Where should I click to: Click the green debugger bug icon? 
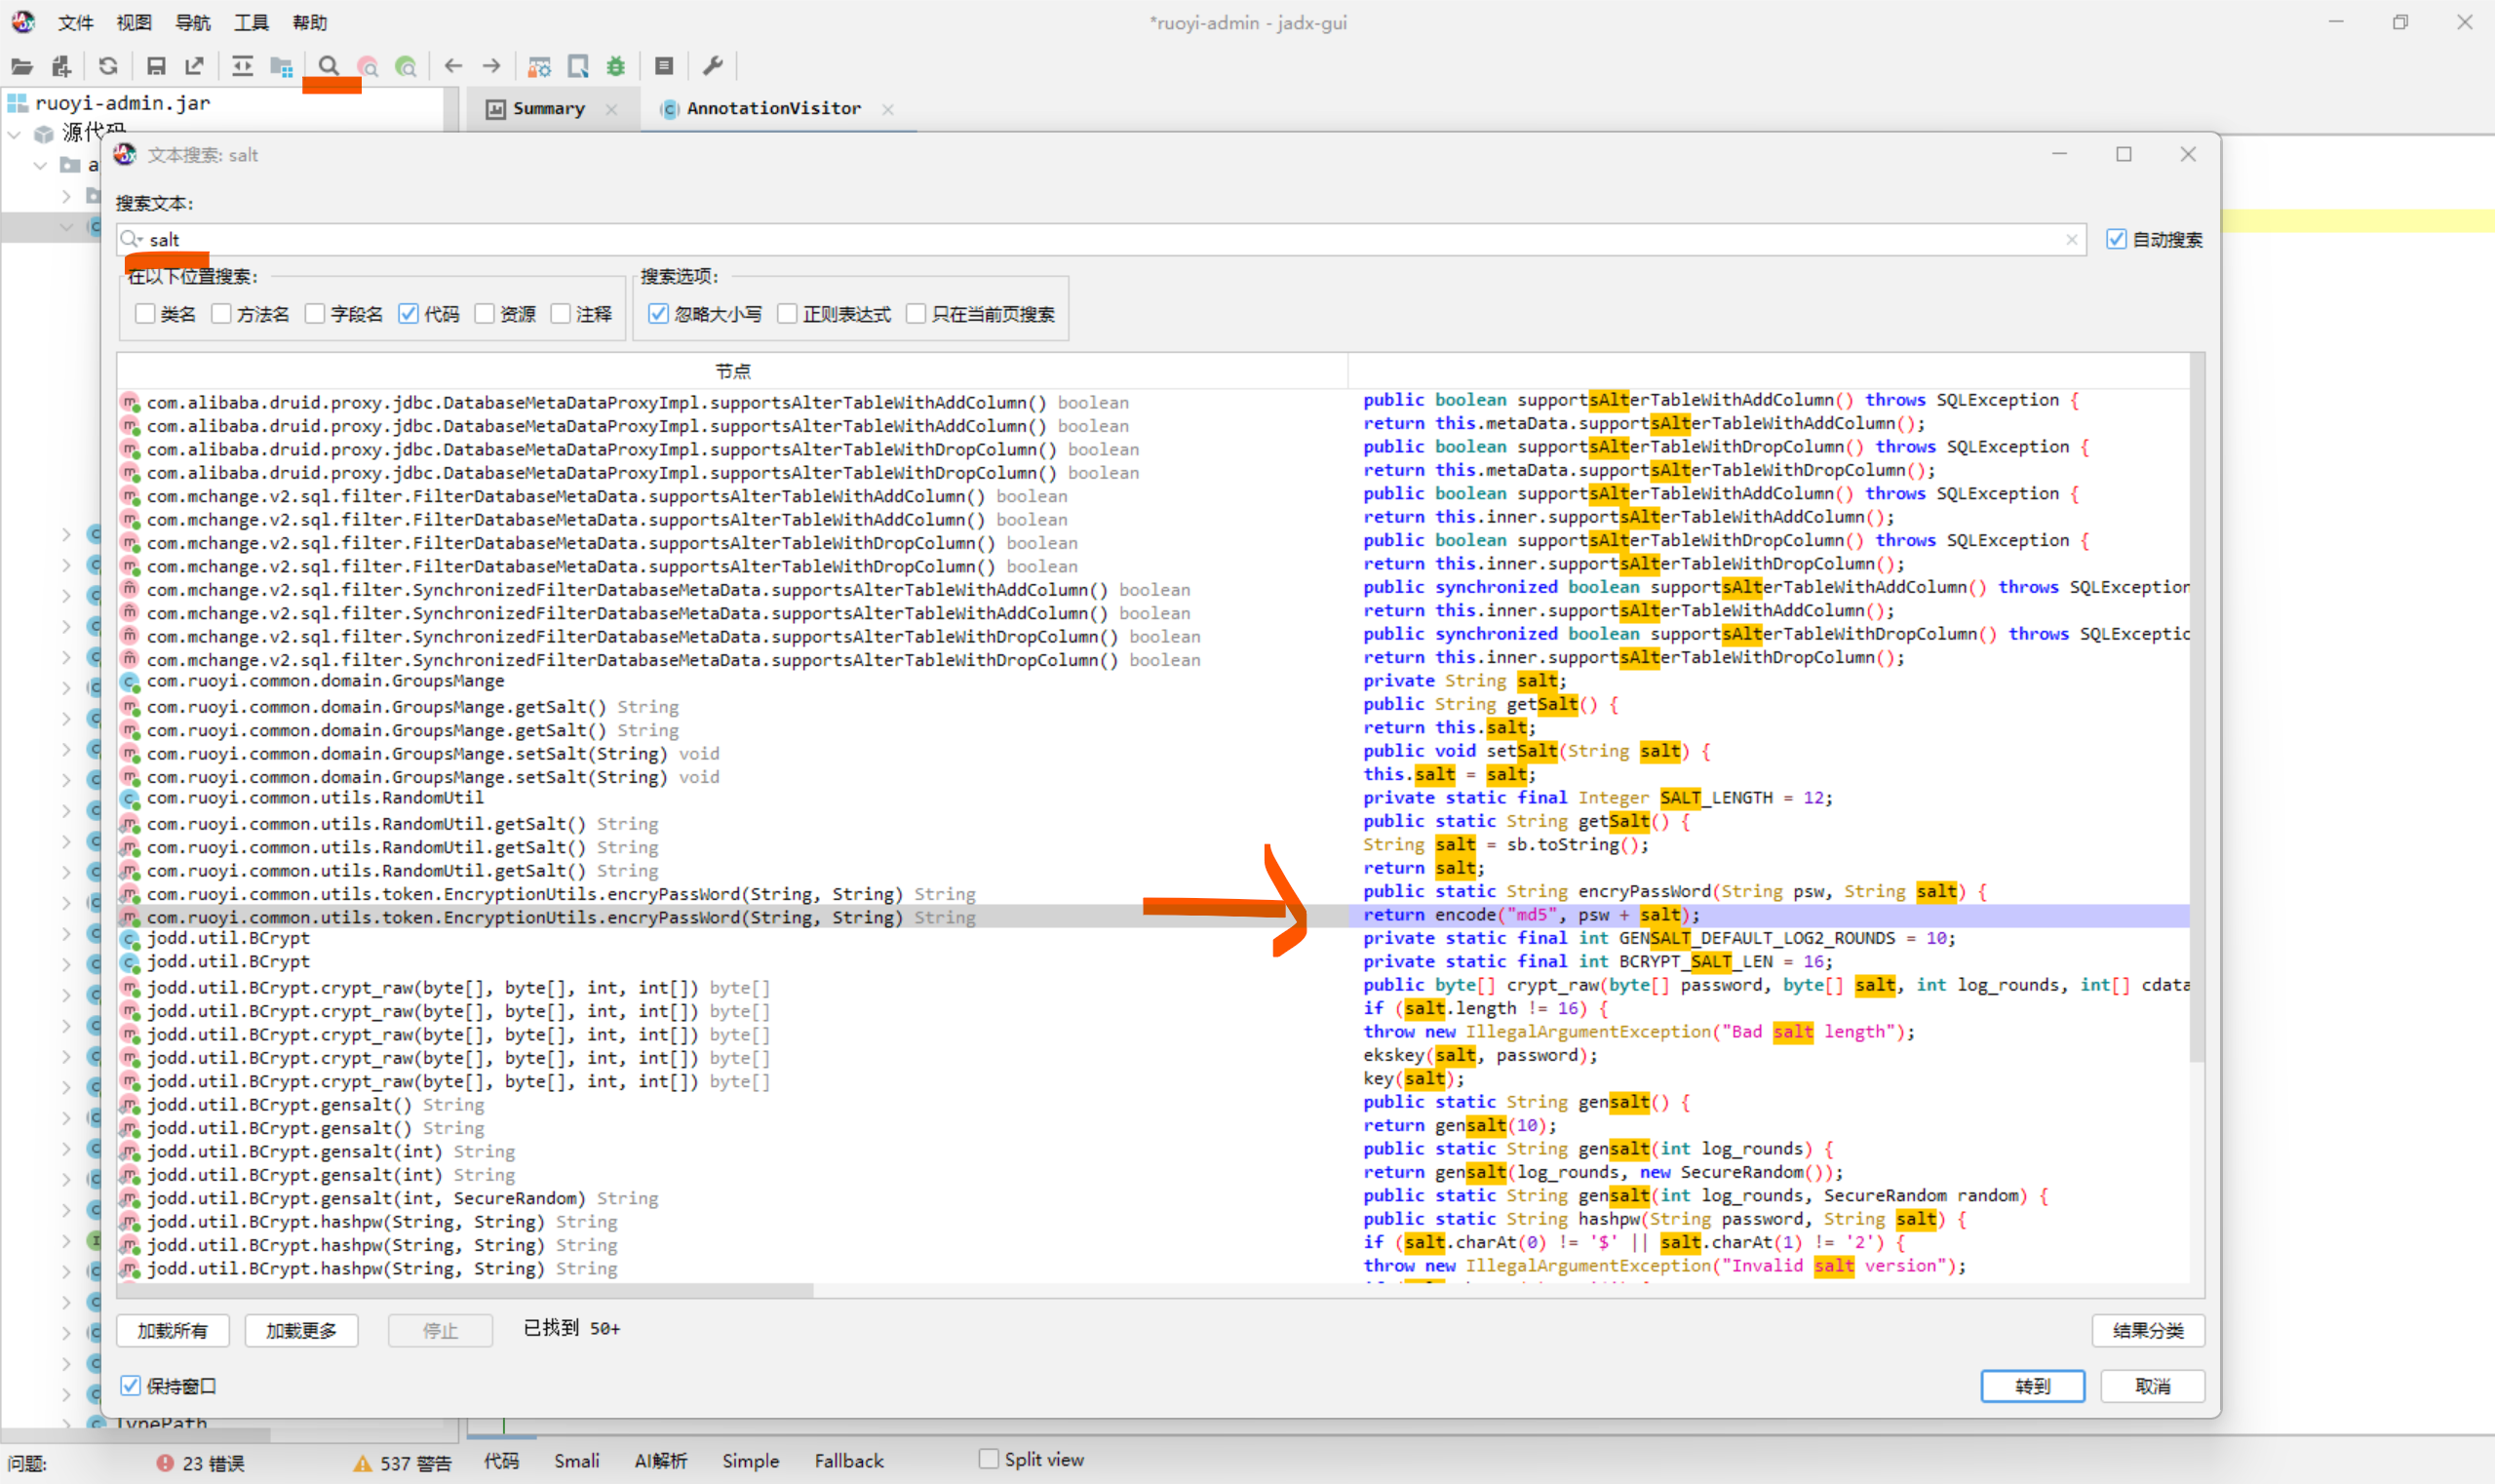616,66
